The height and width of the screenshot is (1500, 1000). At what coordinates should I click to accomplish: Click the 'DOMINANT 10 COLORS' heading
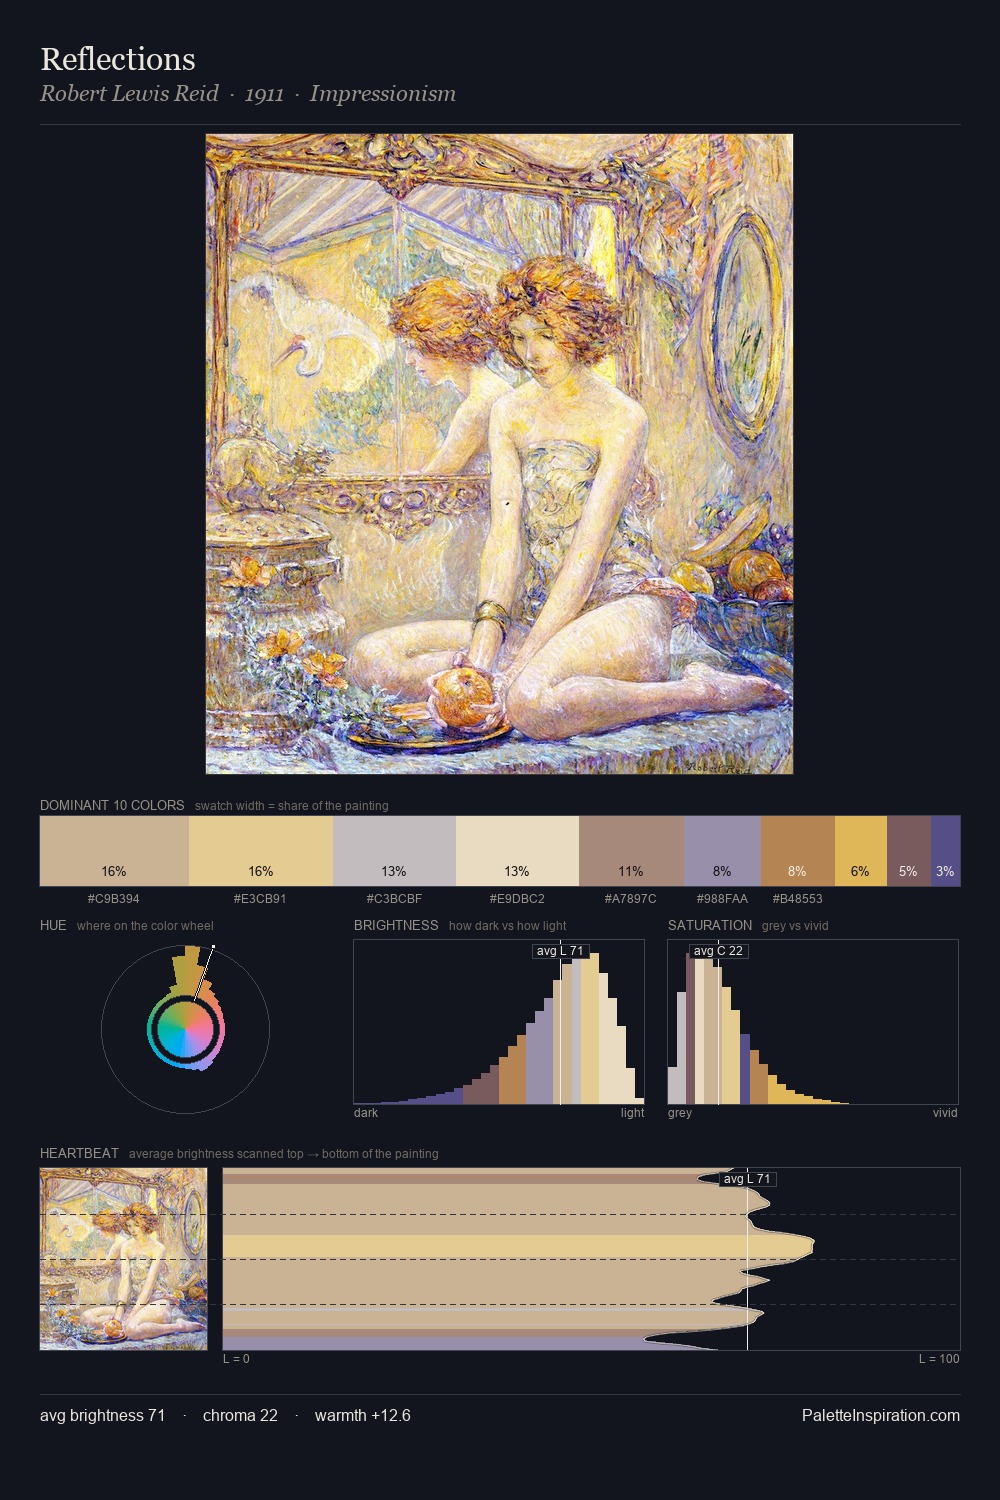[112, 805]
